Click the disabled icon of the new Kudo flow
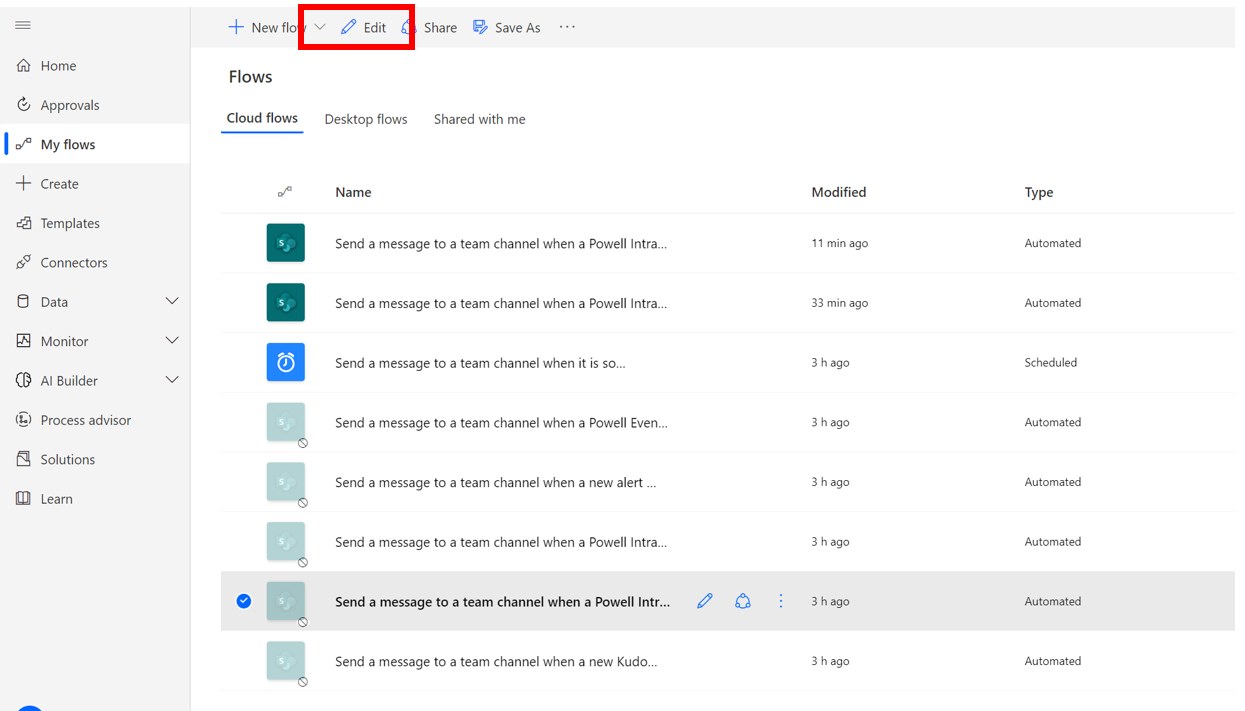This screenshot has width=1245, height=711. click(286, 661)
